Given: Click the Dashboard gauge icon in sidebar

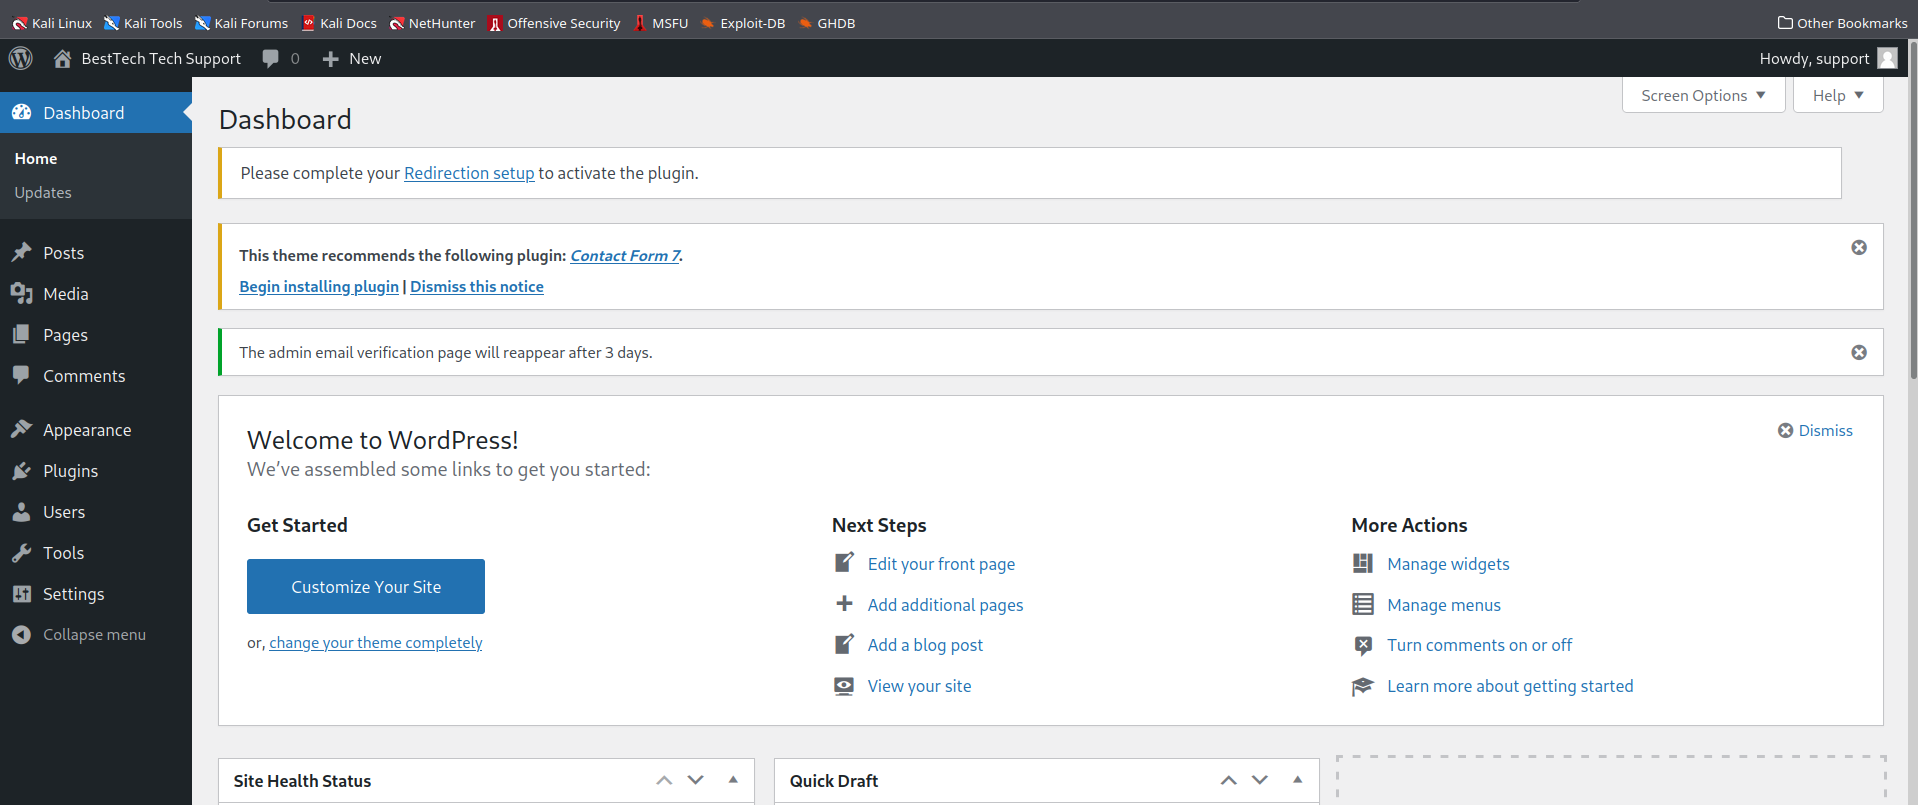Looking at the screenshot, I should pos(21,113).
